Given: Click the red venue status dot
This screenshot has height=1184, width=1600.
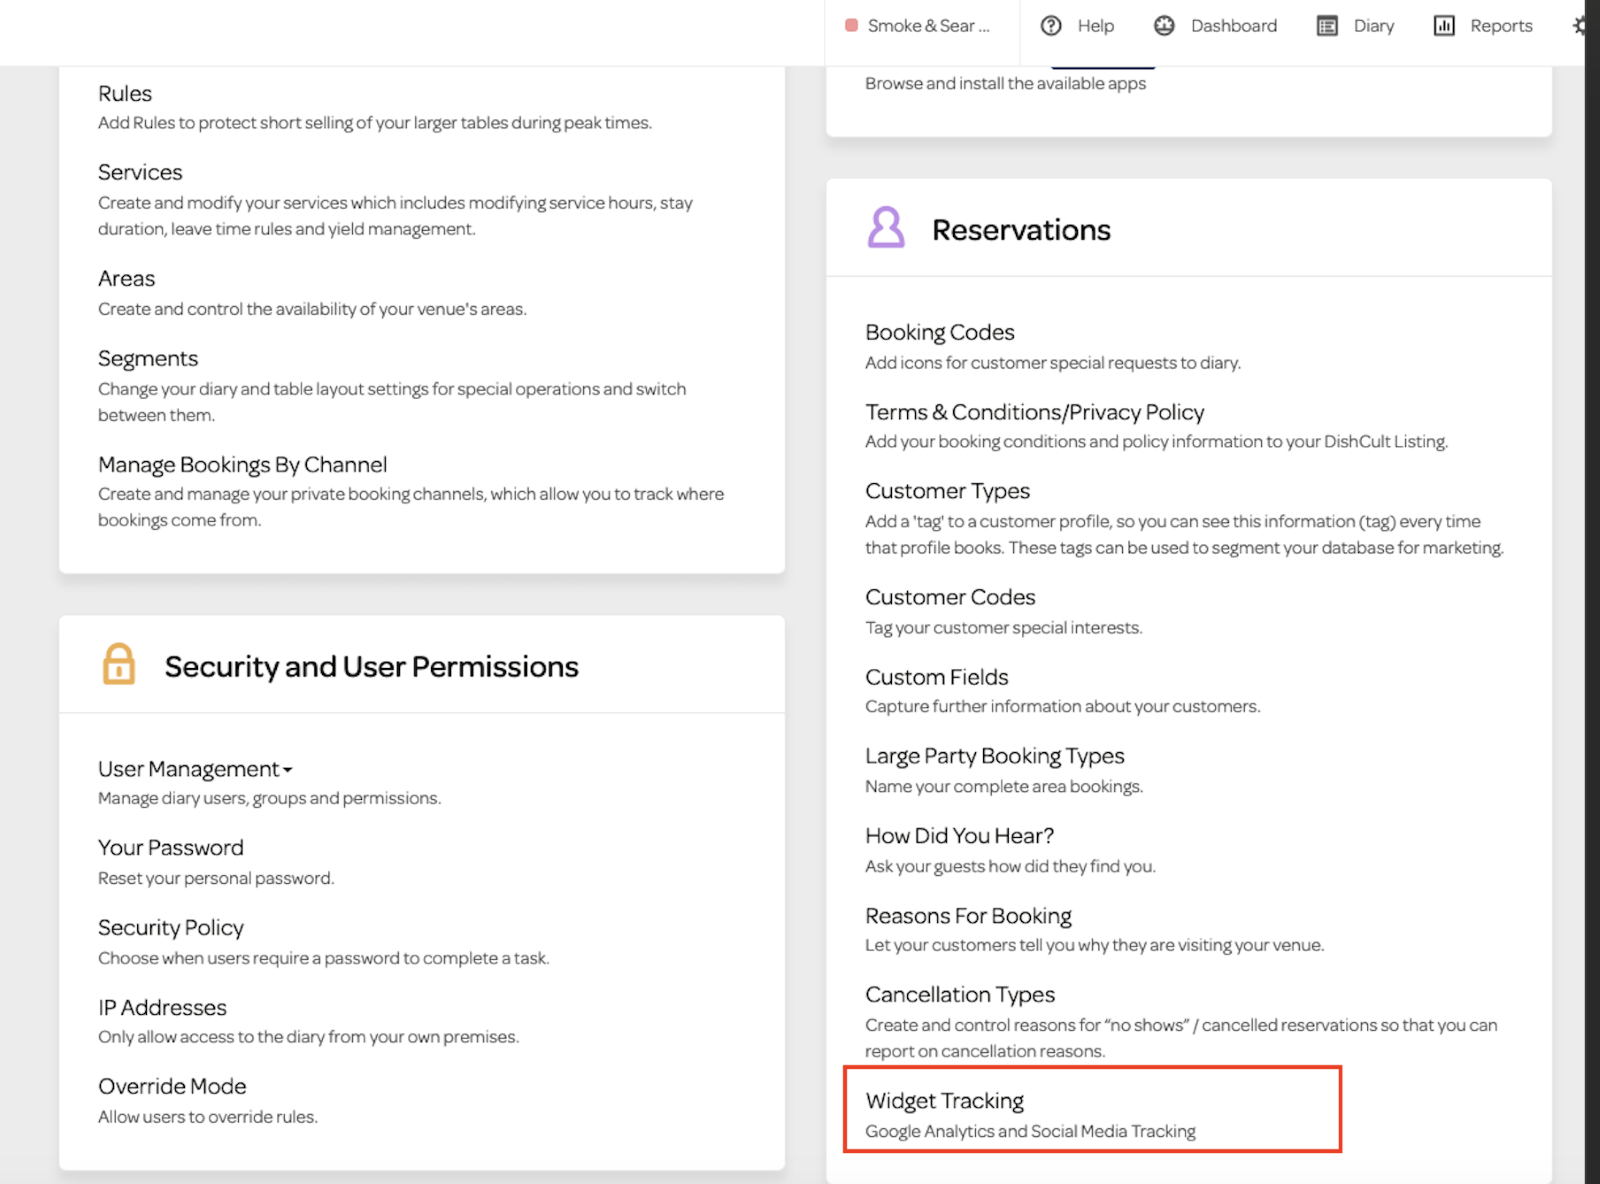Looking at the screenshot, I should [851, 26].
